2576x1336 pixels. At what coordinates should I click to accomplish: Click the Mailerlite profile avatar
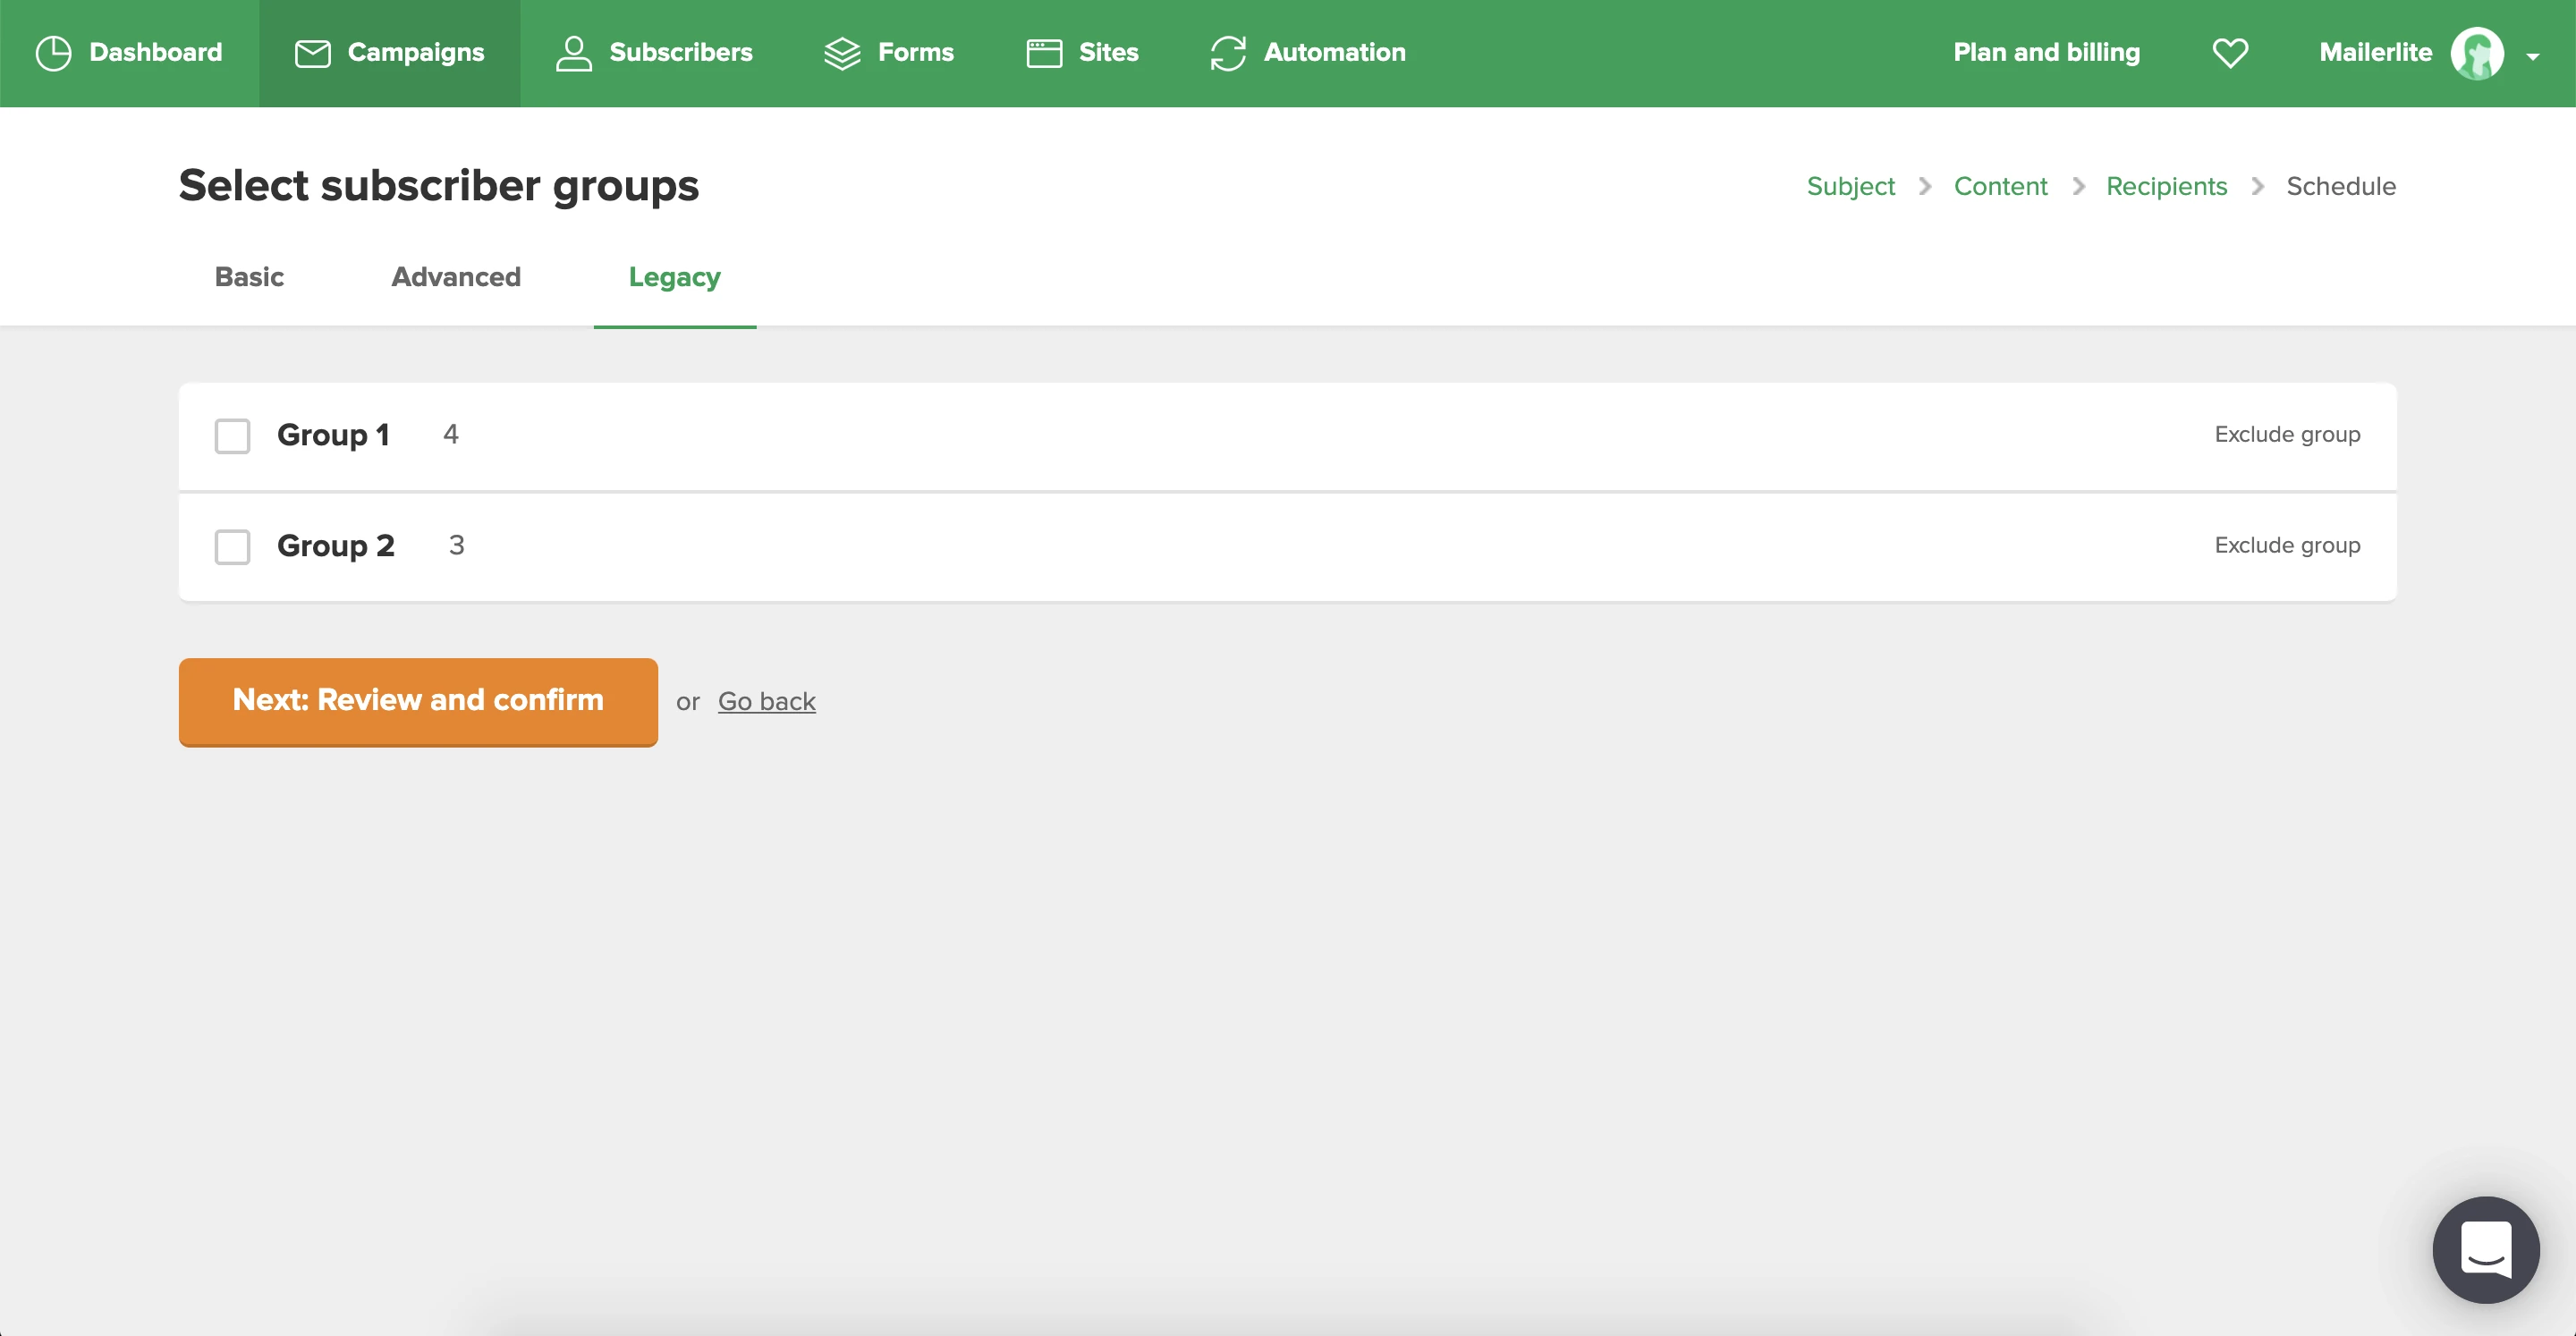(x=2476, y=53)
